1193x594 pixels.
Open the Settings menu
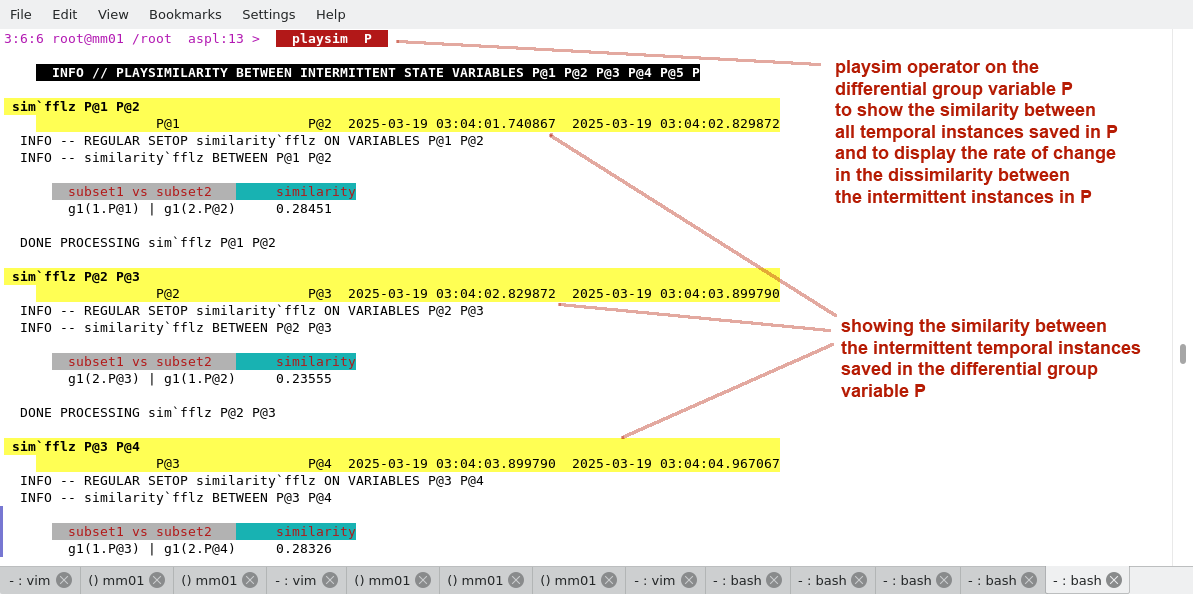point(268,14)
